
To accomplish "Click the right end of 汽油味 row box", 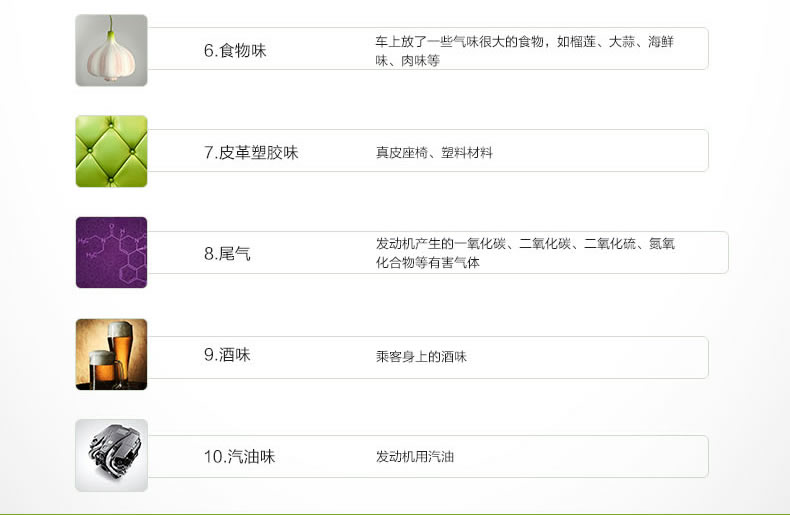I will pyautogui.click(x=703, y=457).
